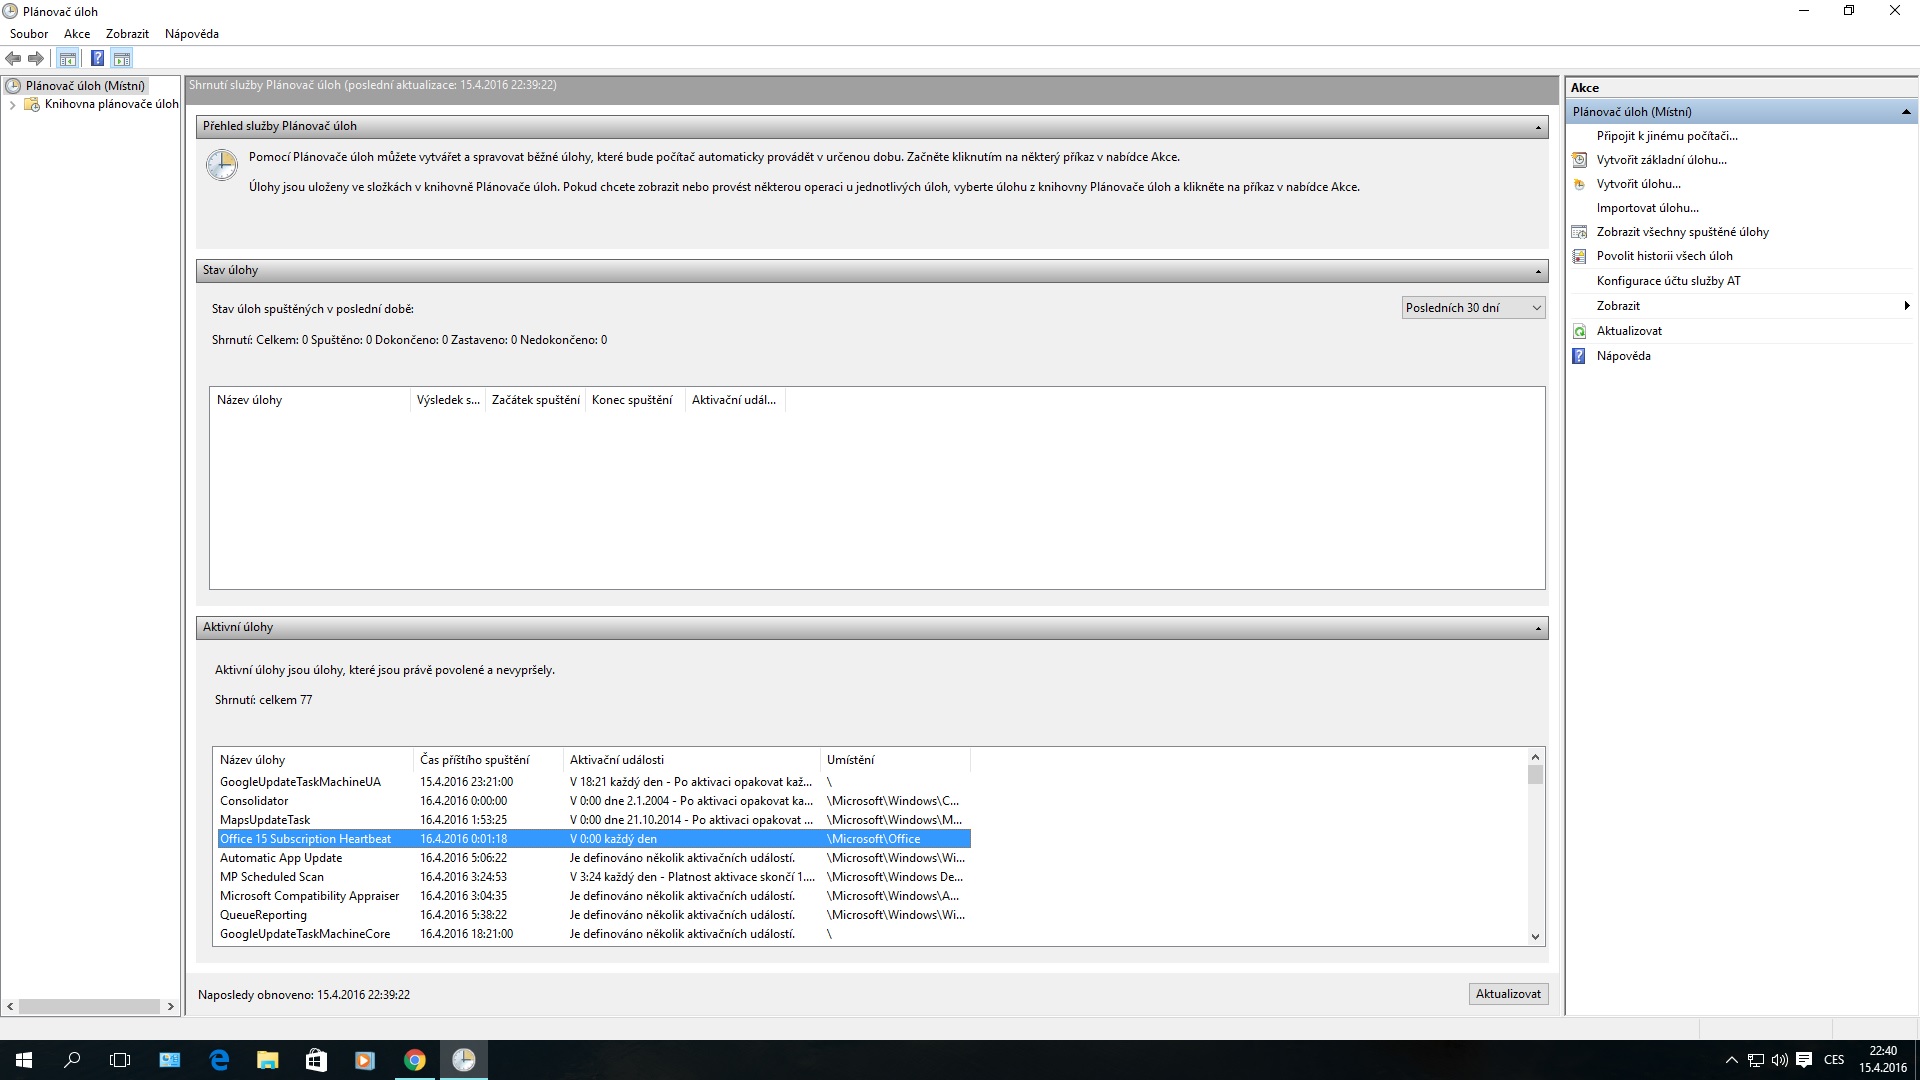
Task: Select the MP Scheduled Scan task row
Action: click(x=272, y=877)
